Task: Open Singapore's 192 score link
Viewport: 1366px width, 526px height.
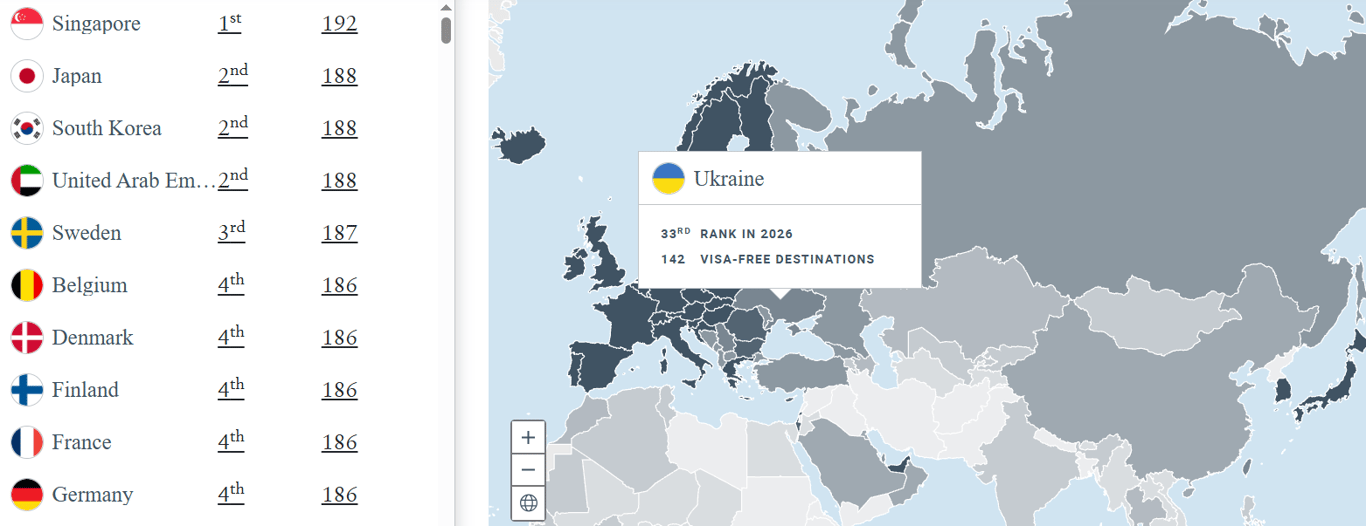Action: [340, 24]
